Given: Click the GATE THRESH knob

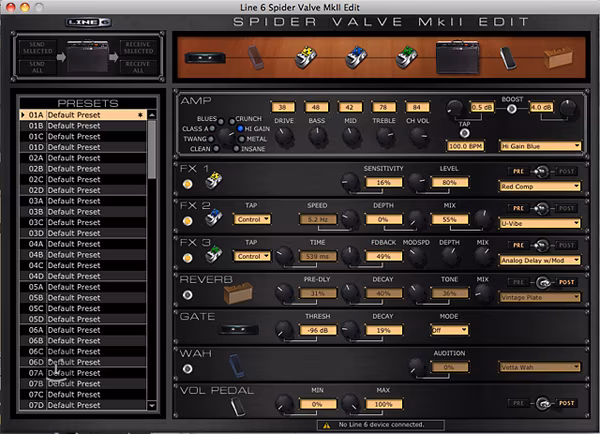Looking at the screenshot, I should click(x=284, y=330).
